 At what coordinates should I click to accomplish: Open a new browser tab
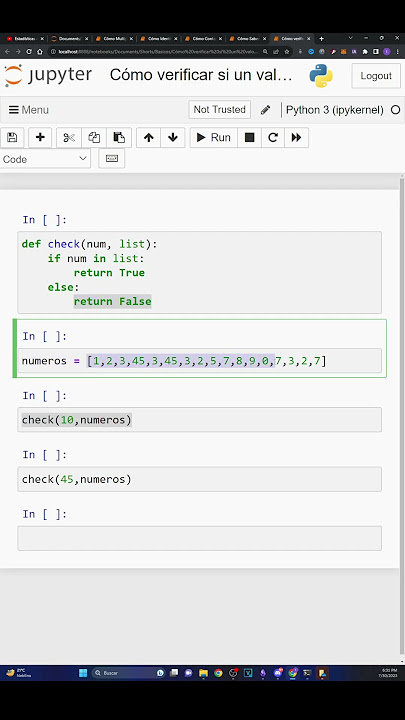(x=321, y=39)
